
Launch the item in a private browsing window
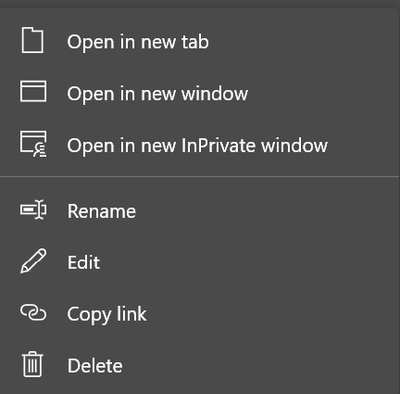200,145
